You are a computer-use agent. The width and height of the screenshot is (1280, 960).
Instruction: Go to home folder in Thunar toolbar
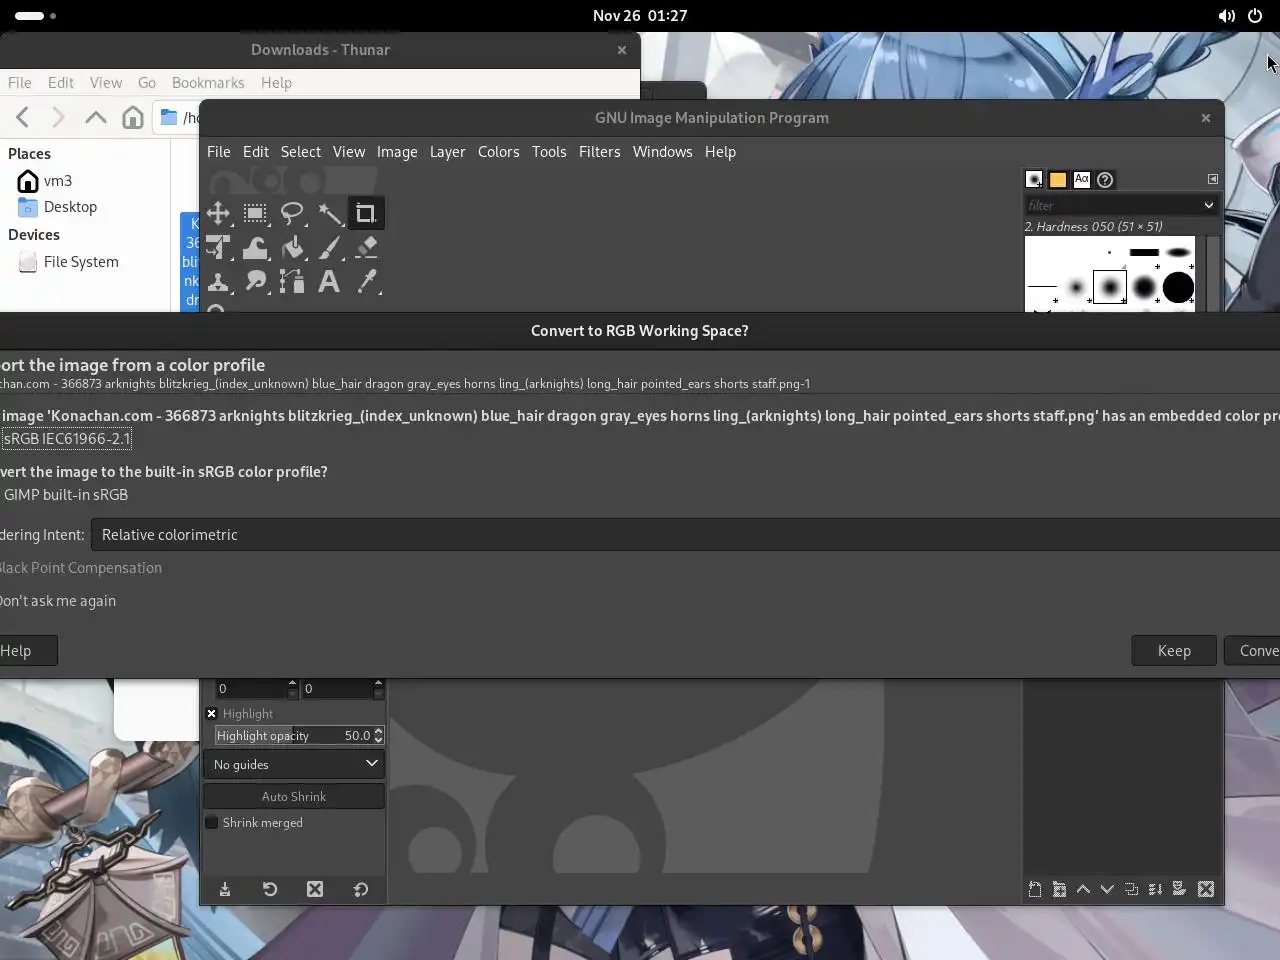[133, 117]
